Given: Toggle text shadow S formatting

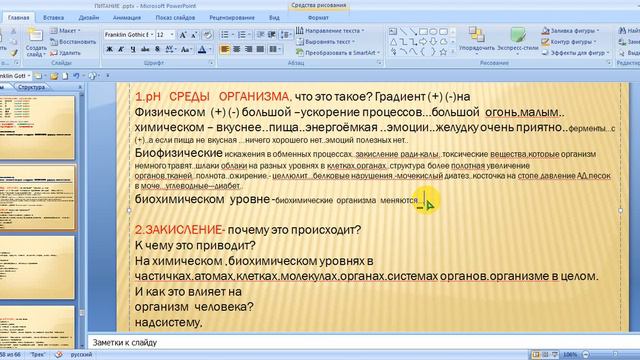Looking at the screenshot, I should click(x=158, y=49).
